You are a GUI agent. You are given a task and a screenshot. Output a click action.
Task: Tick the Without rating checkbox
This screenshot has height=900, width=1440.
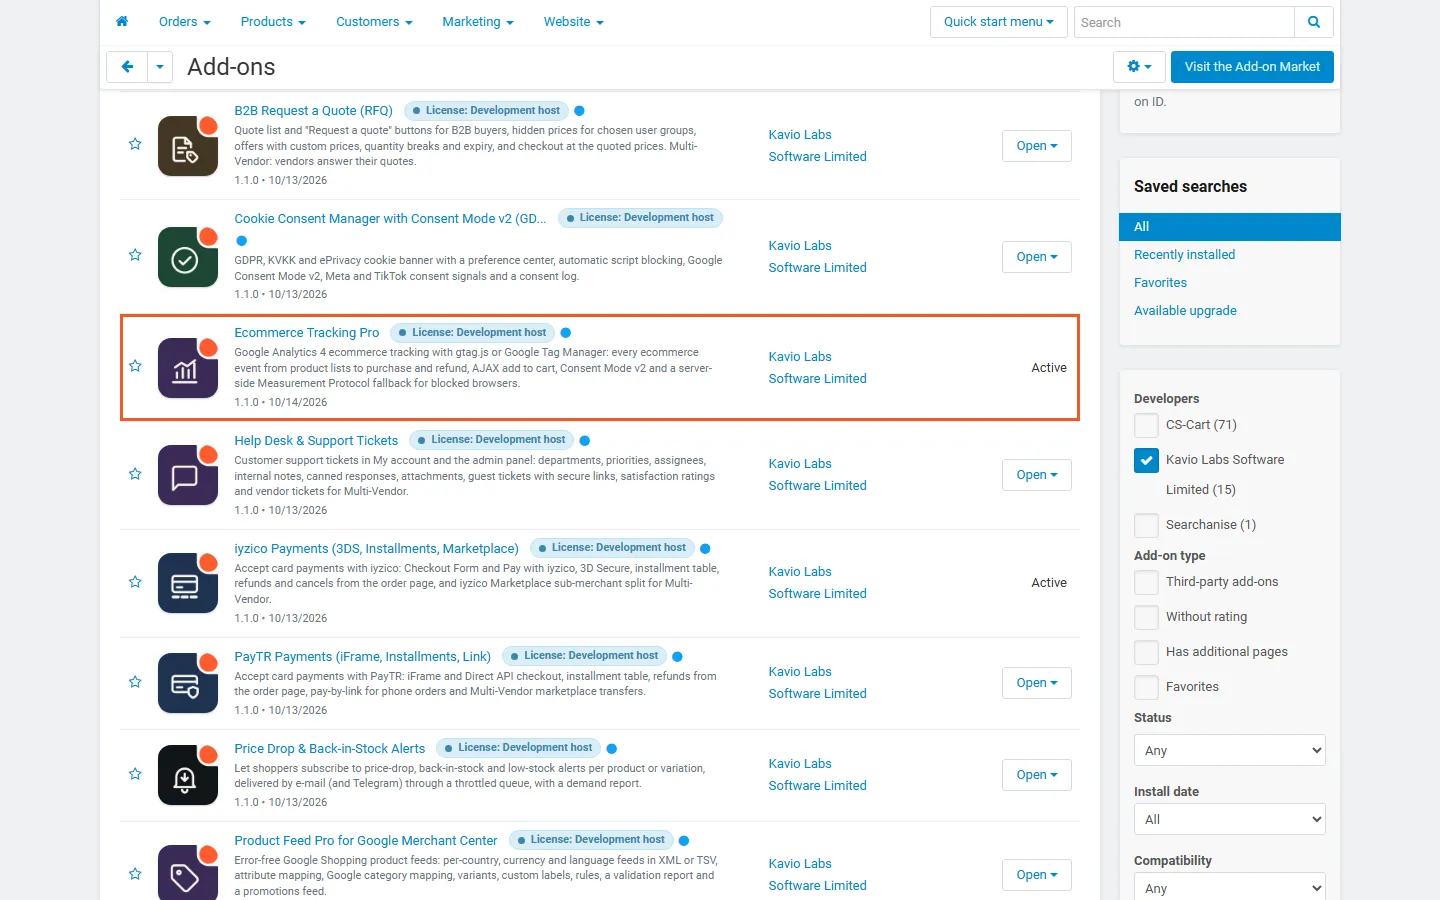pos(1146,617)
